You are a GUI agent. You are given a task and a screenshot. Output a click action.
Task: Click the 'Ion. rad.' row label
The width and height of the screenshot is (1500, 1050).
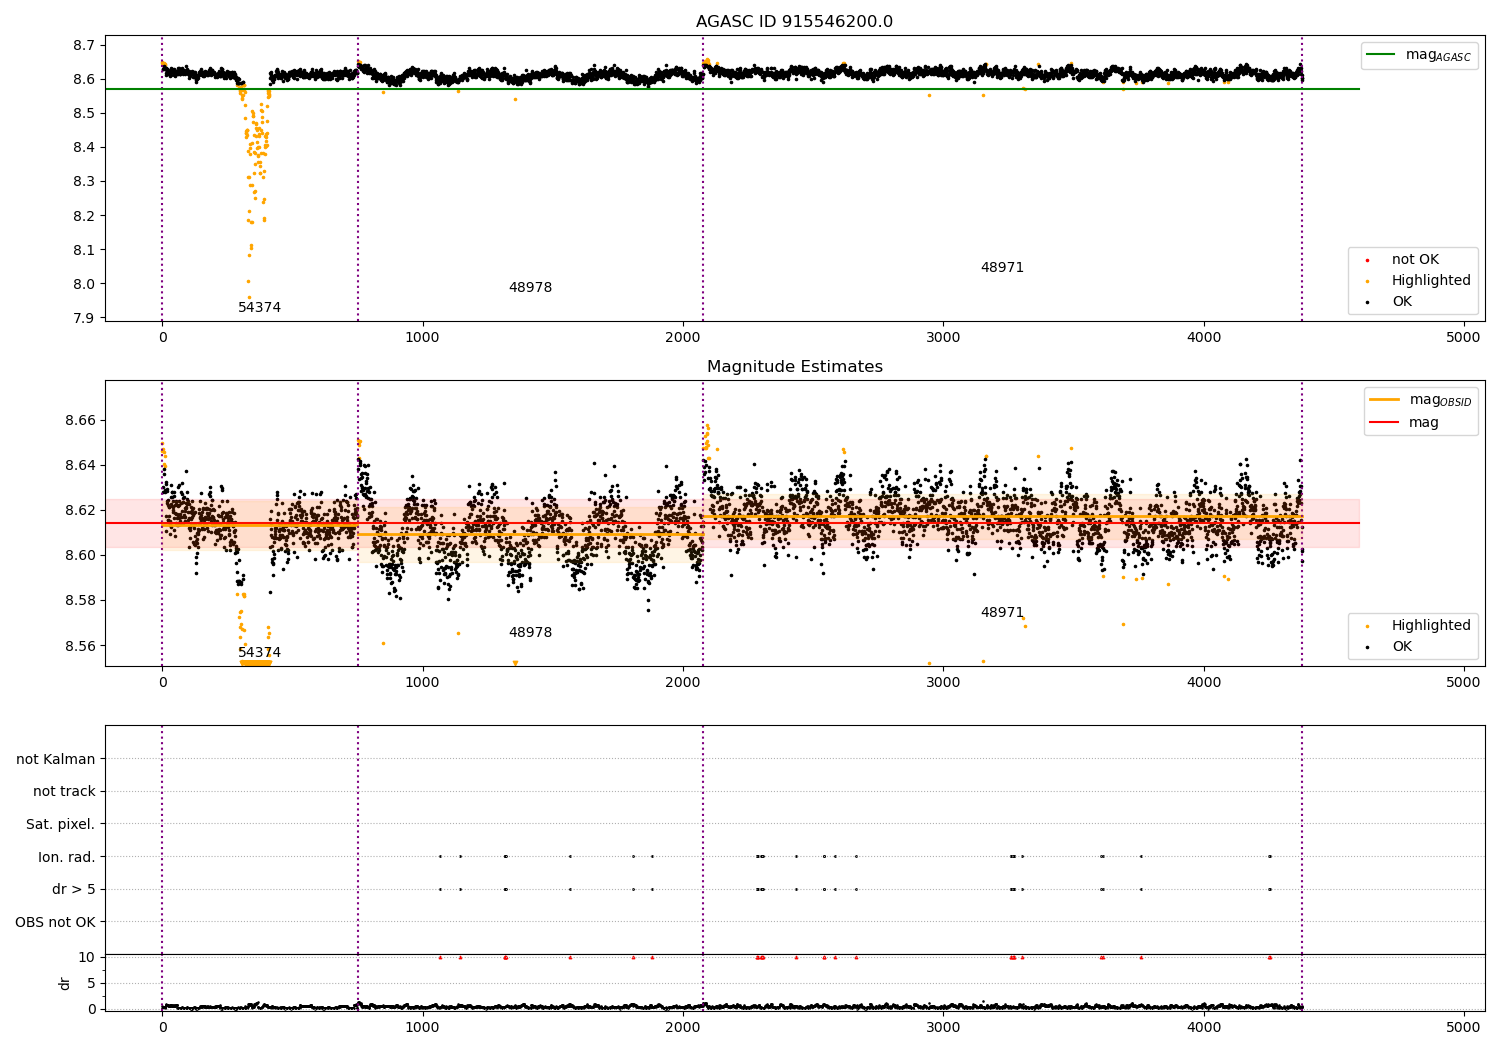click(67, 857)
